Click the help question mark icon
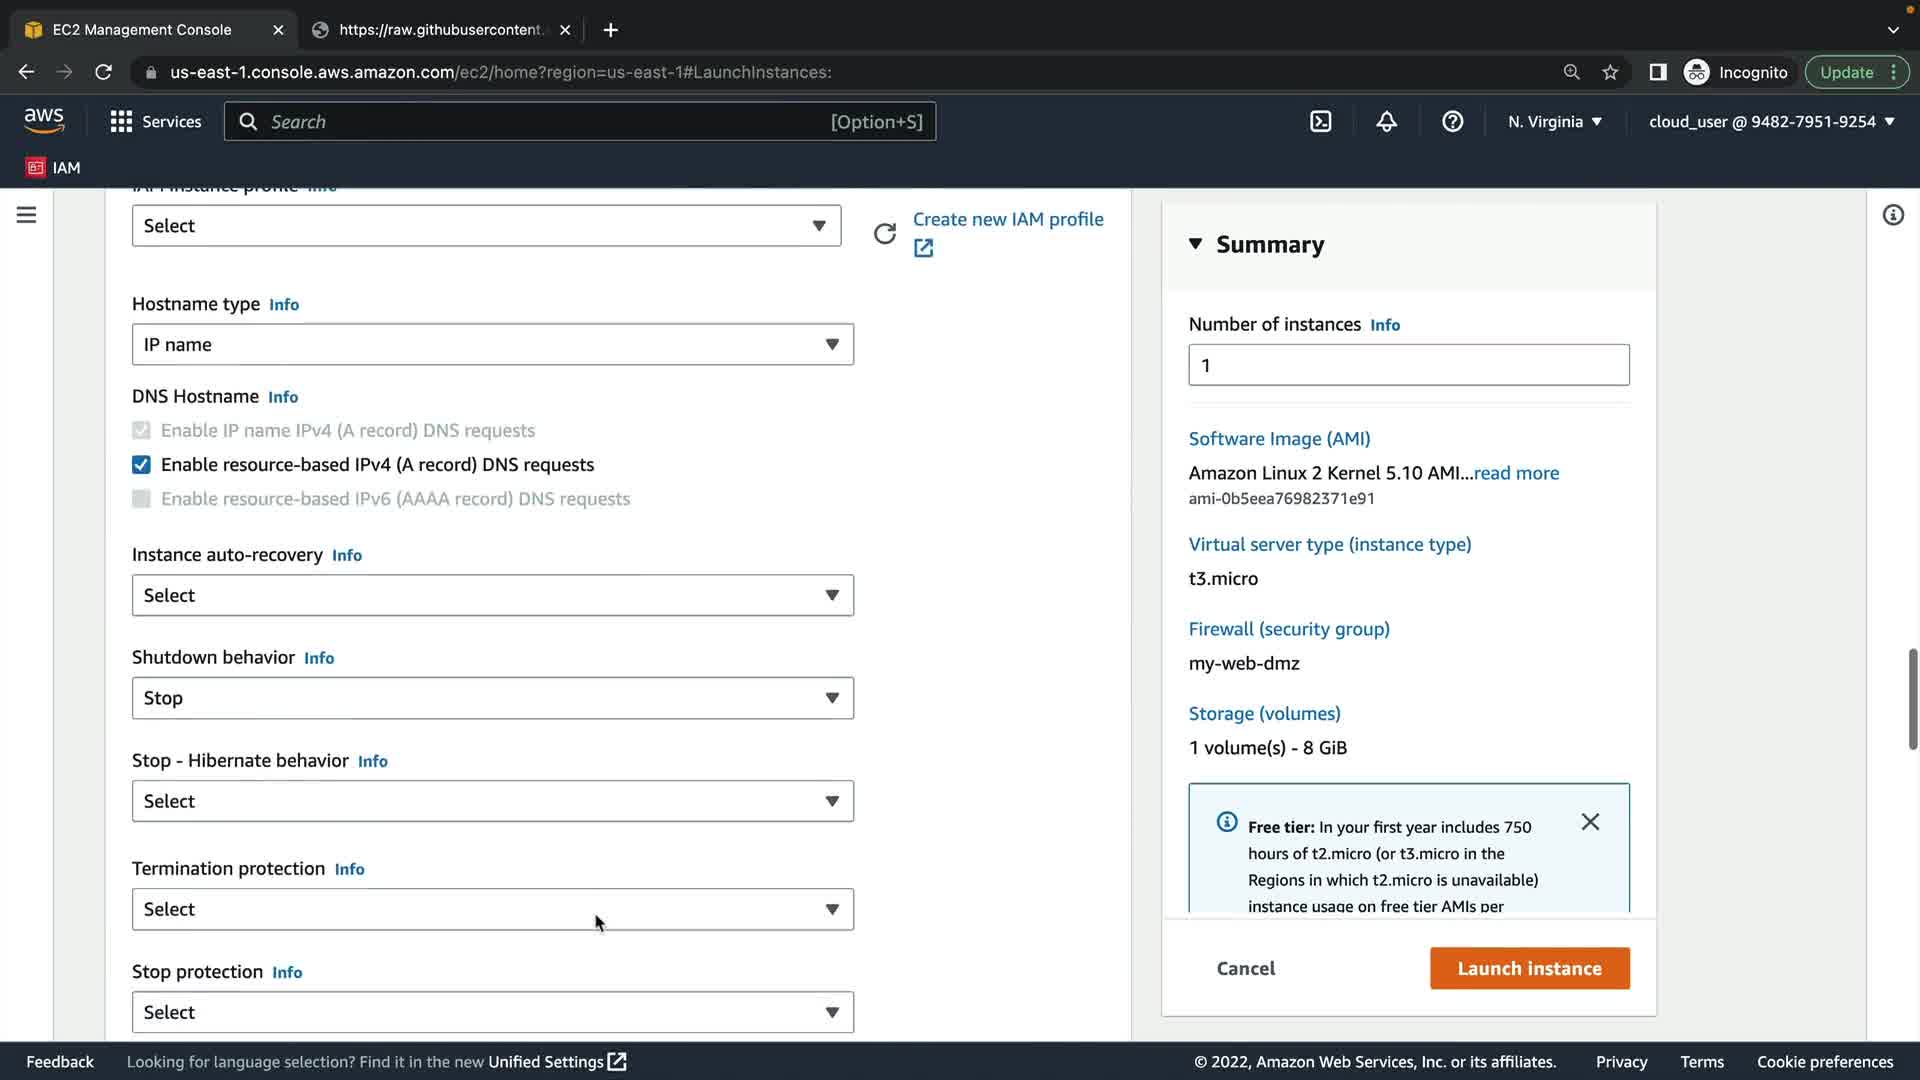The width and height of the screenshot is (1920, 1080). coord(1452,122)
